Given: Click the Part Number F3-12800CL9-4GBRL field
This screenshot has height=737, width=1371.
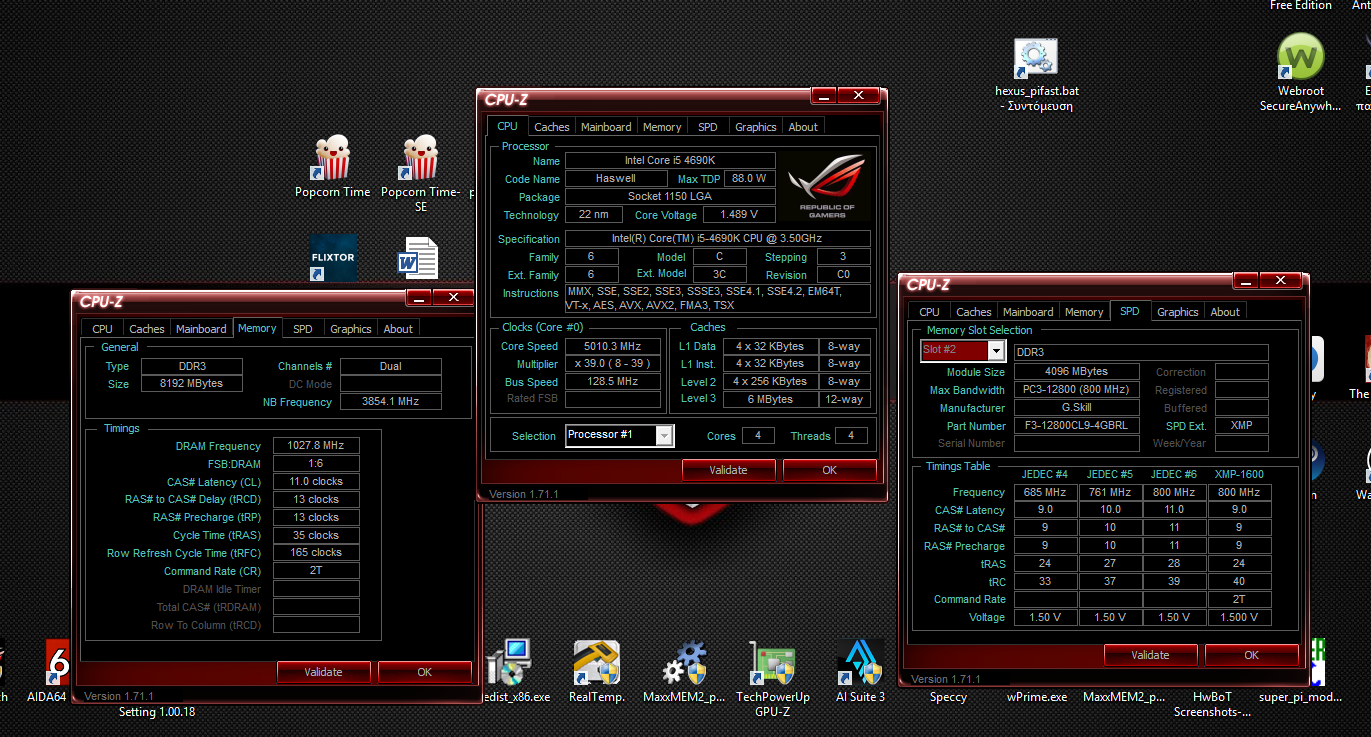Looking at the screenshot, I should coord(1077,426).
